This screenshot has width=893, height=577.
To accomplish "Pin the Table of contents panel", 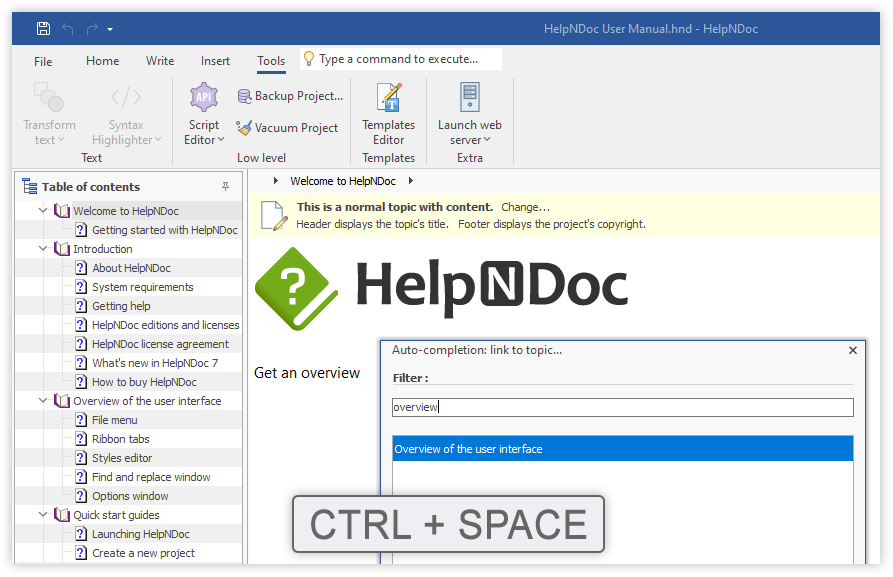I will click(x=226, y=187).
